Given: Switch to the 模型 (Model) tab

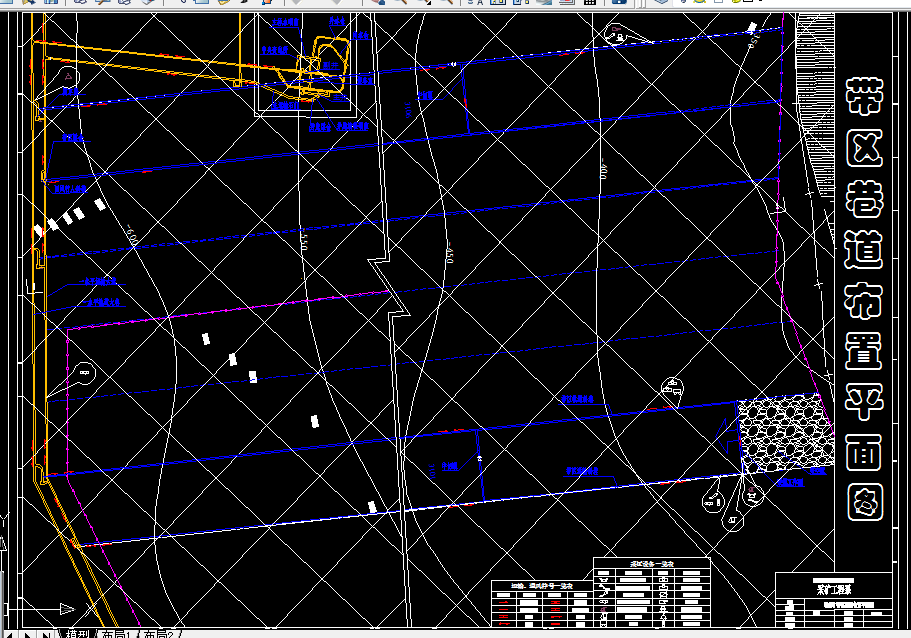Looking at the screenshot, I should (x=78, y=634).
